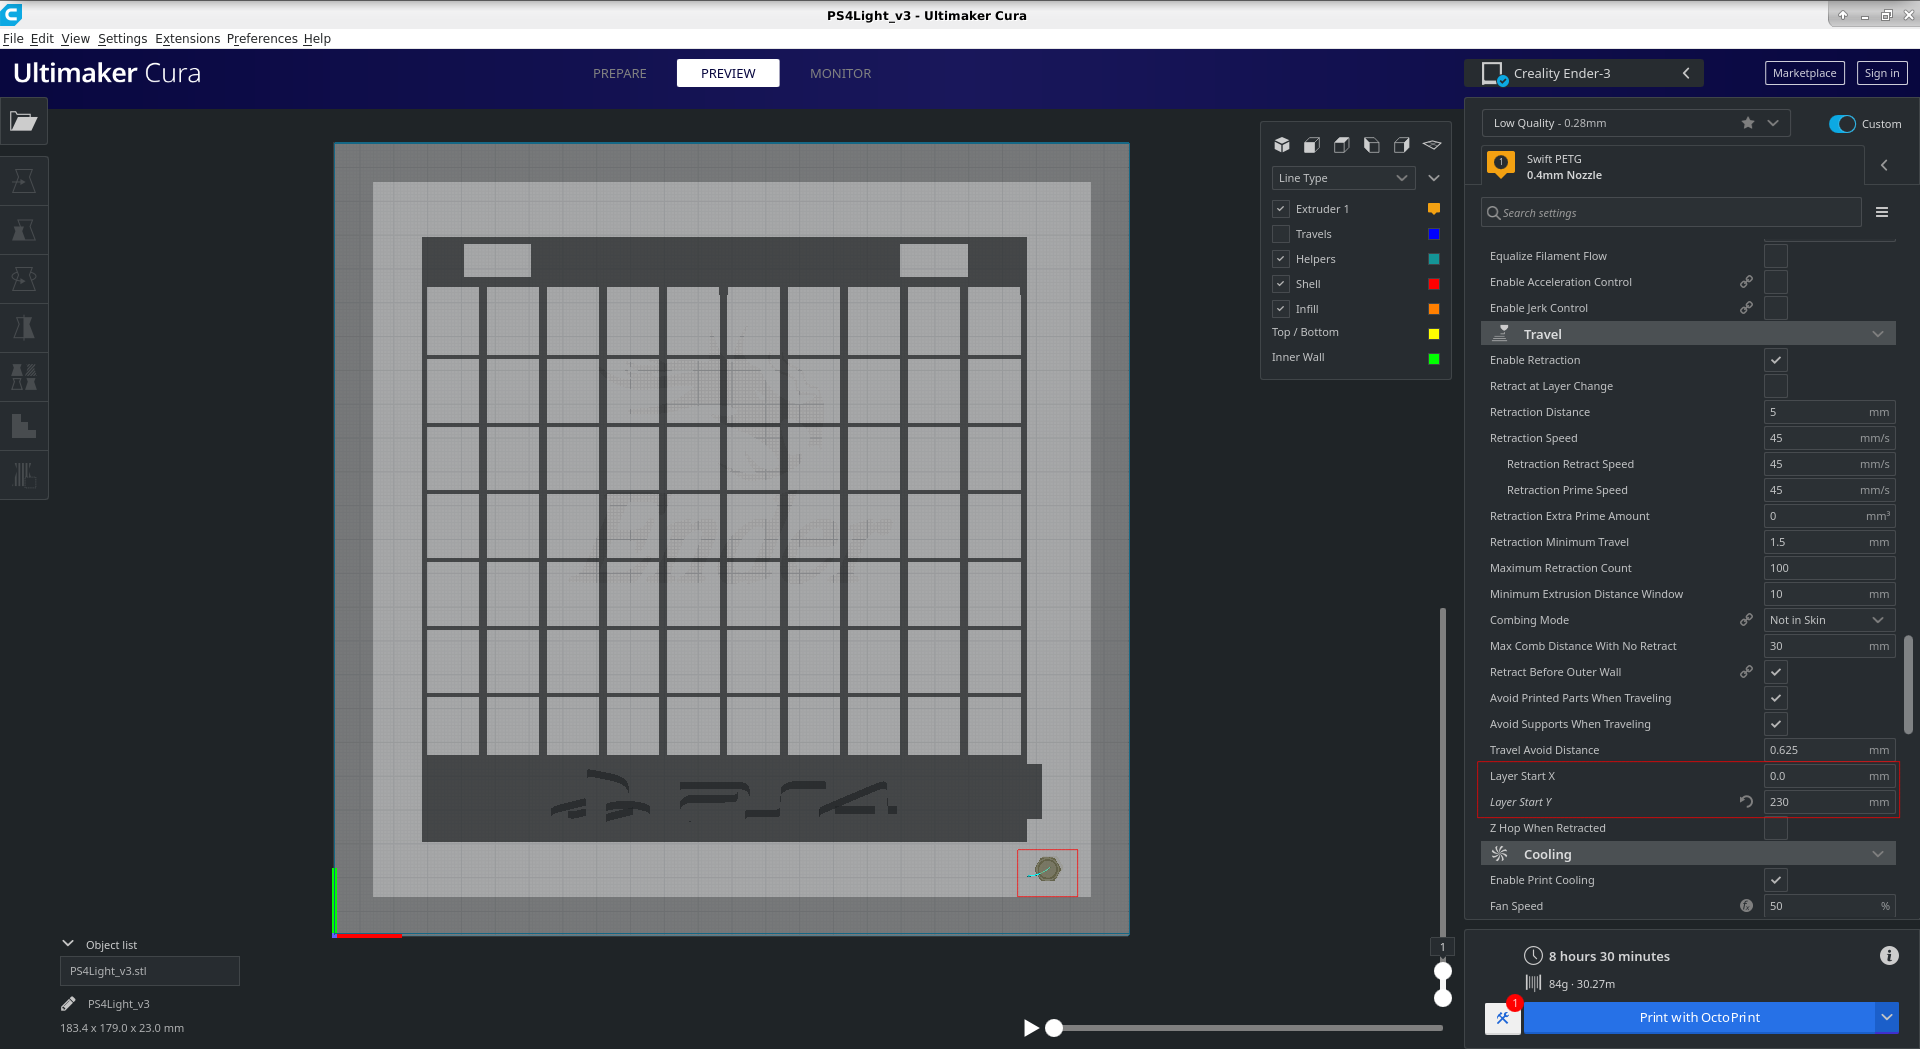The width and height of the screenshot is (1920, 1049).
Task: Open file with the folder icon
Action: coord(24,122)
